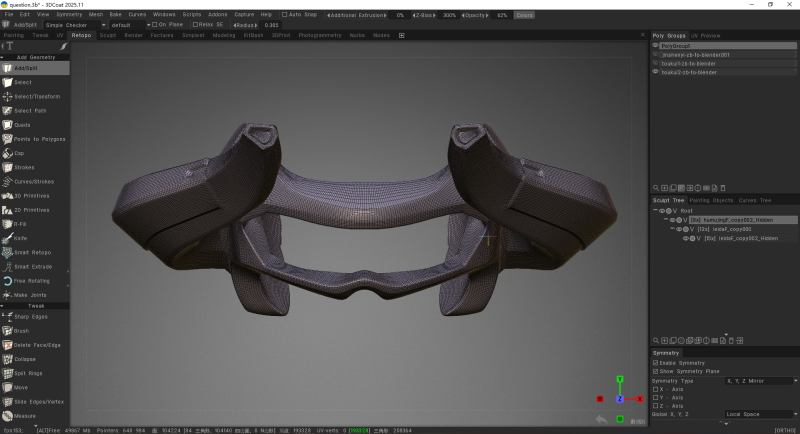Screen dimensions: 800x434
Task: Select the Quads tool
Action: tap(22, 125)
